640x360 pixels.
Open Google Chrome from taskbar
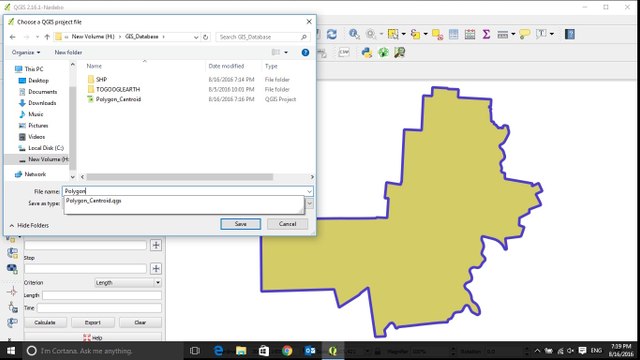point(287,351)
